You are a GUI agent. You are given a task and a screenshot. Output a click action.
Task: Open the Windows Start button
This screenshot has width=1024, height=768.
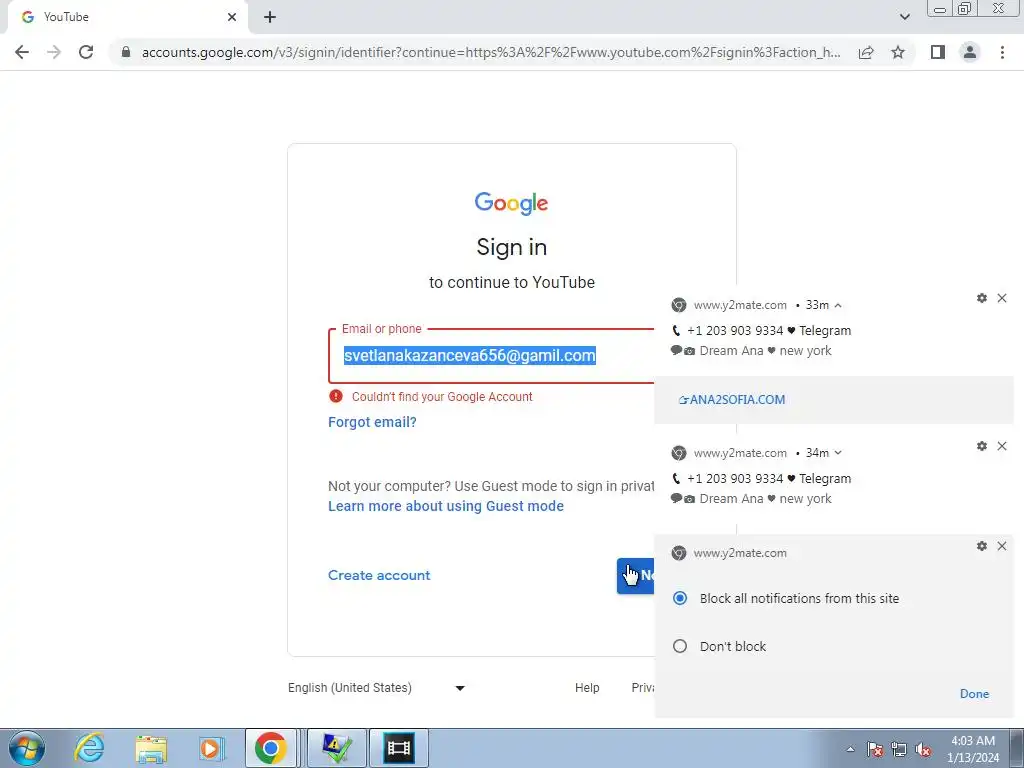tap(27, 748)
